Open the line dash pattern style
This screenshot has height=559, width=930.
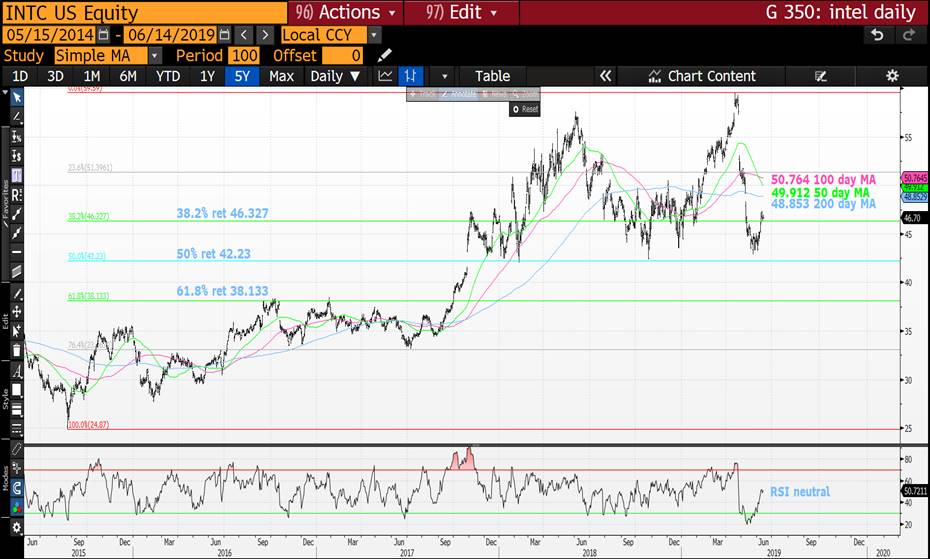[17, 428]
